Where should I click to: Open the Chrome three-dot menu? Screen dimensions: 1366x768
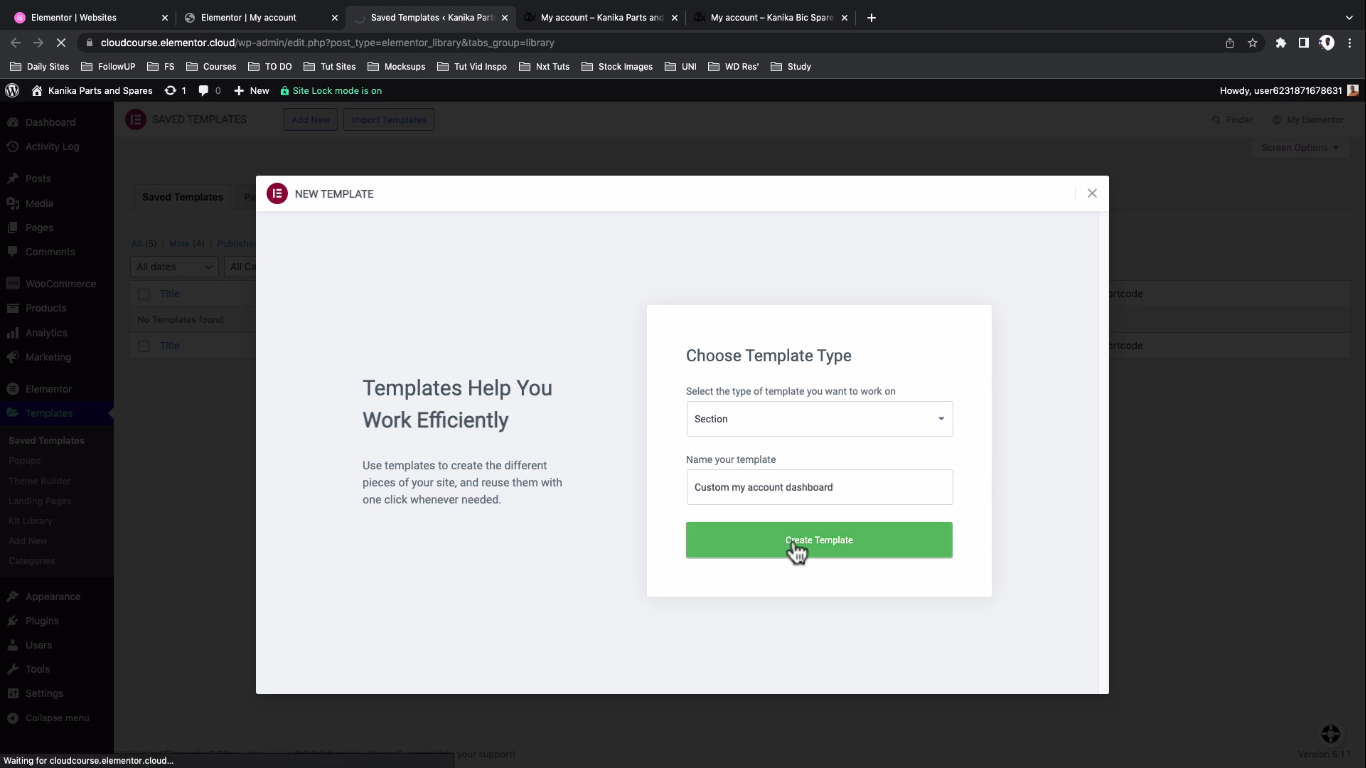[x=1350, y=43]
